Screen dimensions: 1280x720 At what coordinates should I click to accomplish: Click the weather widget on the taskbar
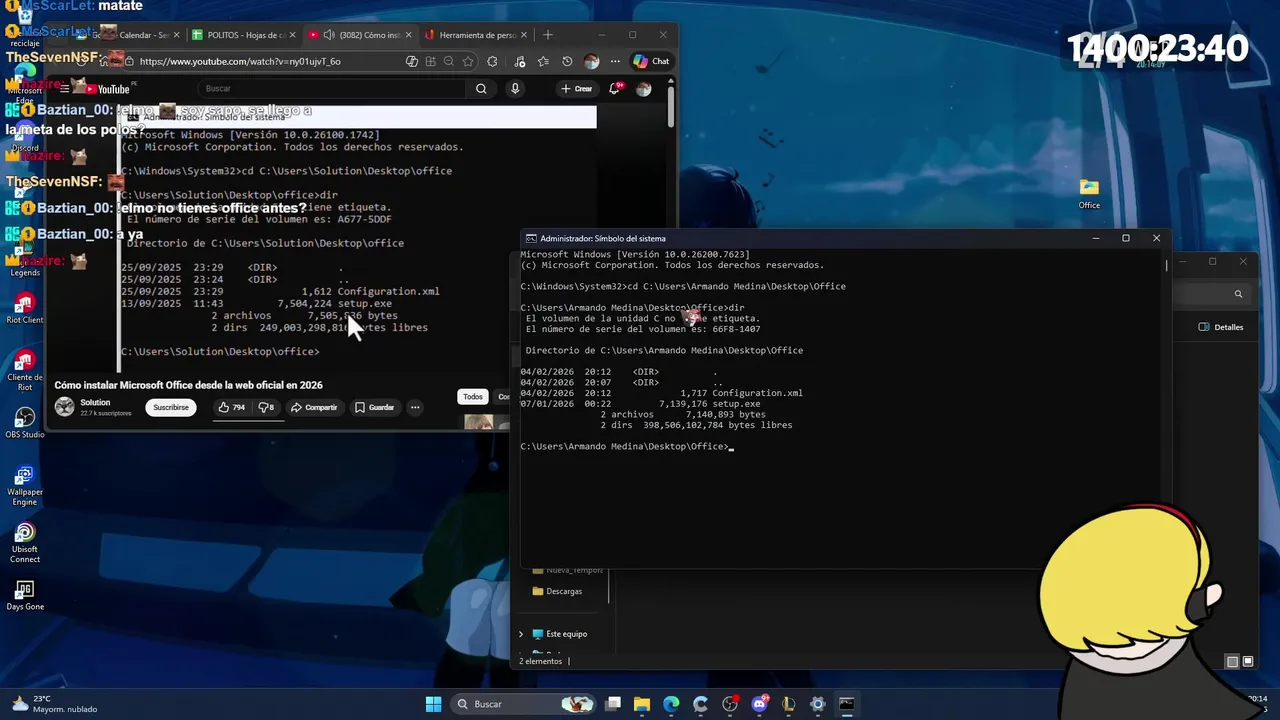coord(55,704)
